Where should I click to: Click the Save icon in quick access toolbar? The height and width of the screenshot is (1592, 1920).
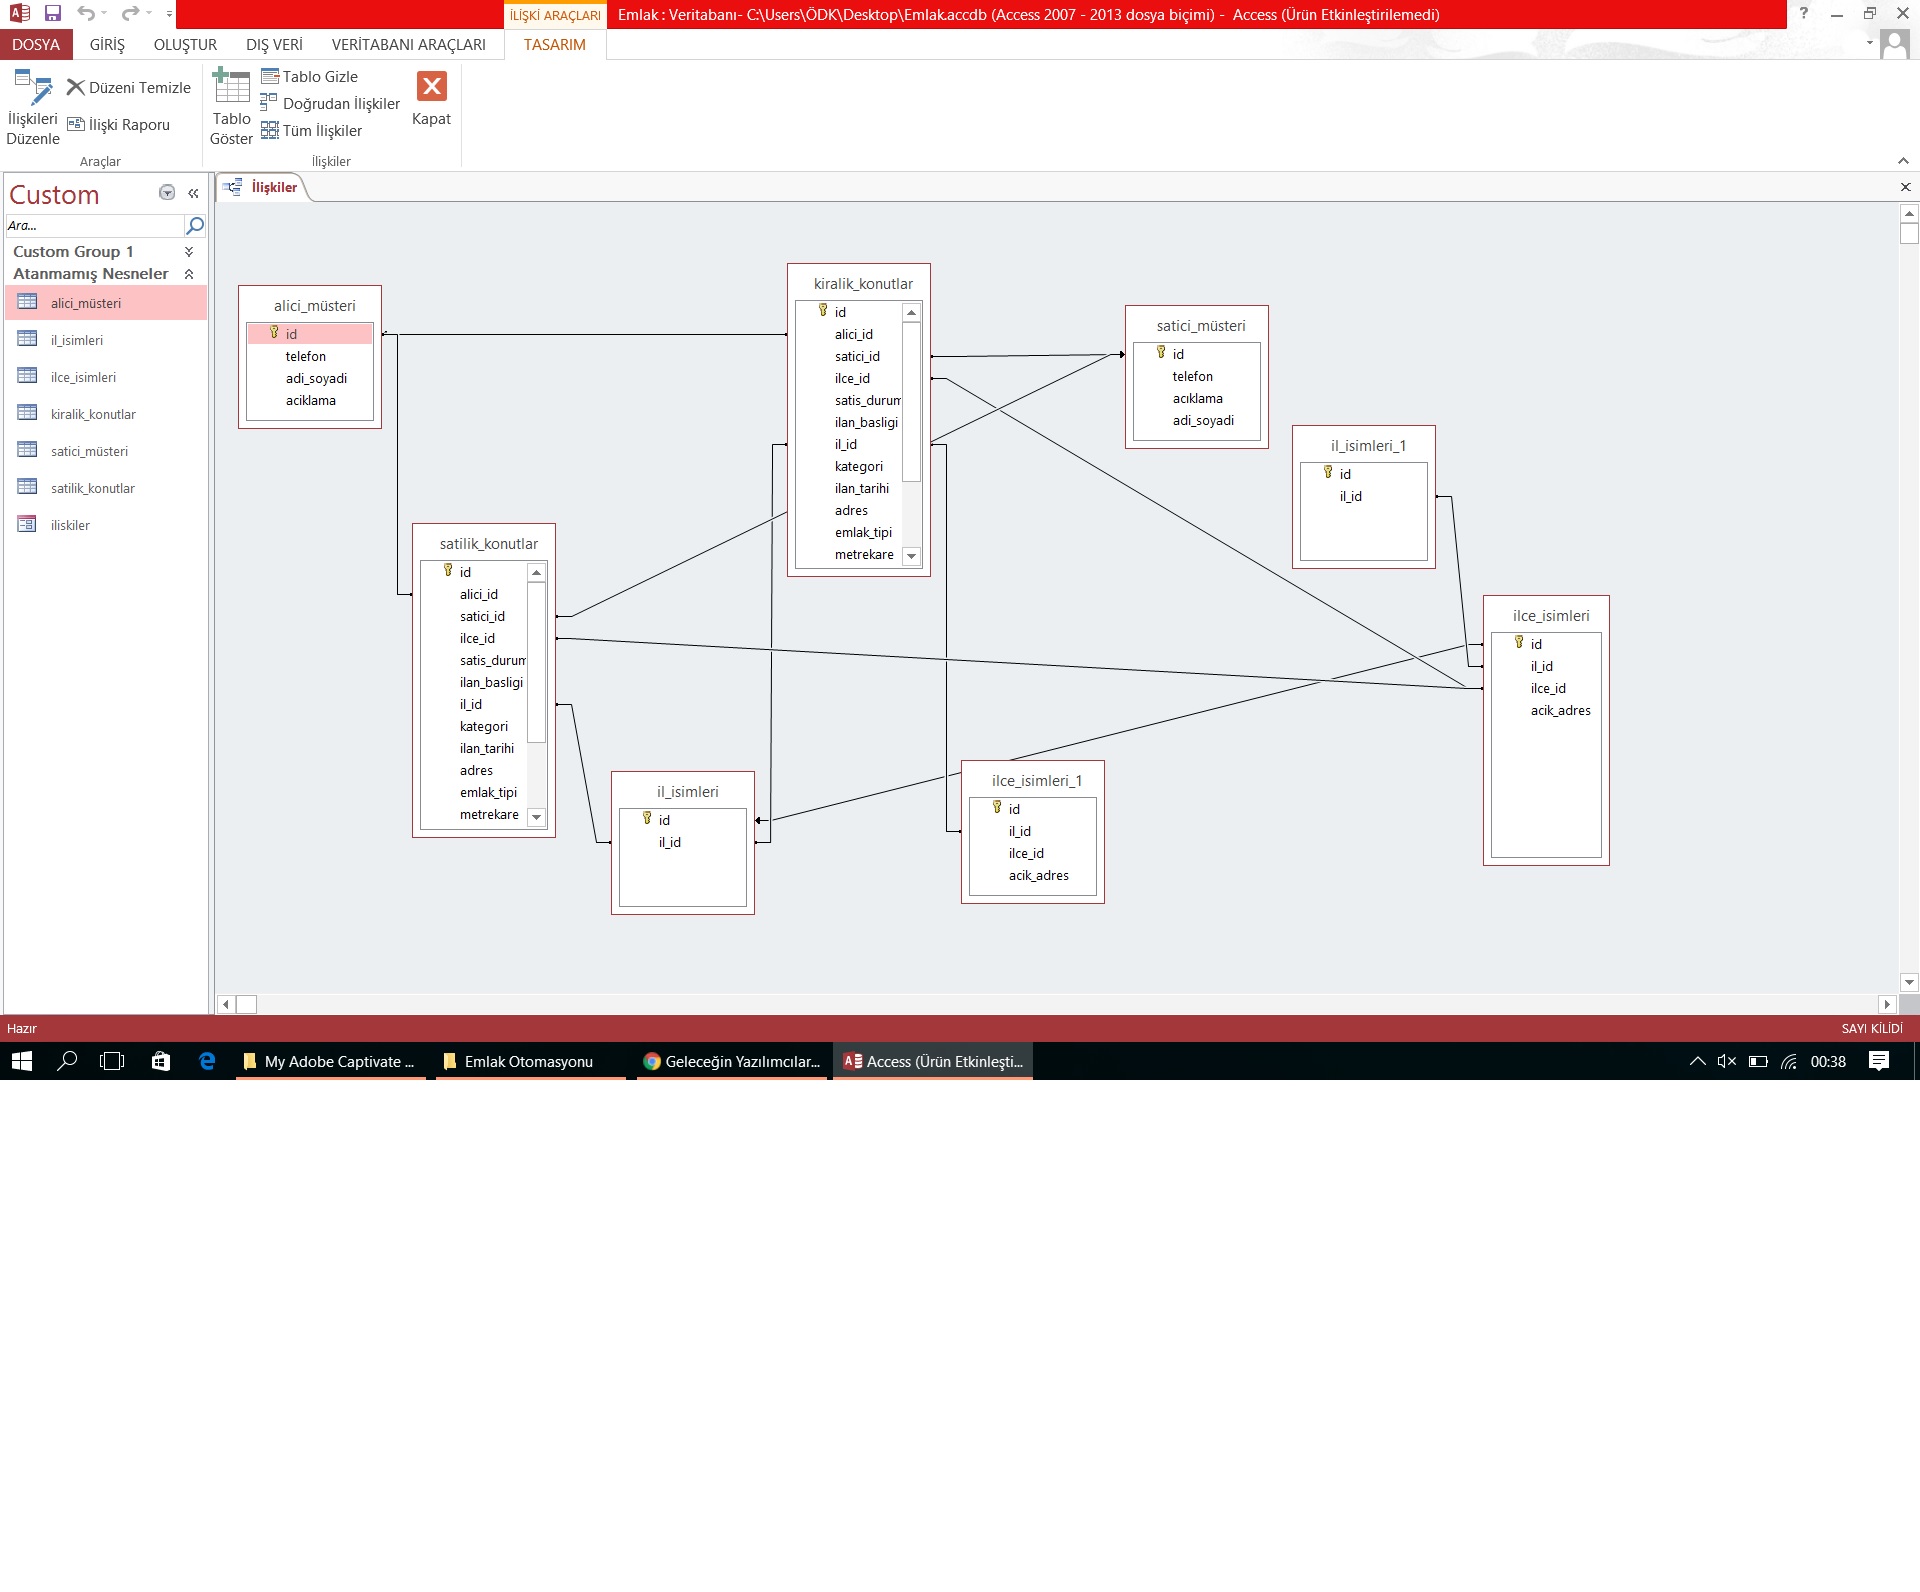(53, 14)
